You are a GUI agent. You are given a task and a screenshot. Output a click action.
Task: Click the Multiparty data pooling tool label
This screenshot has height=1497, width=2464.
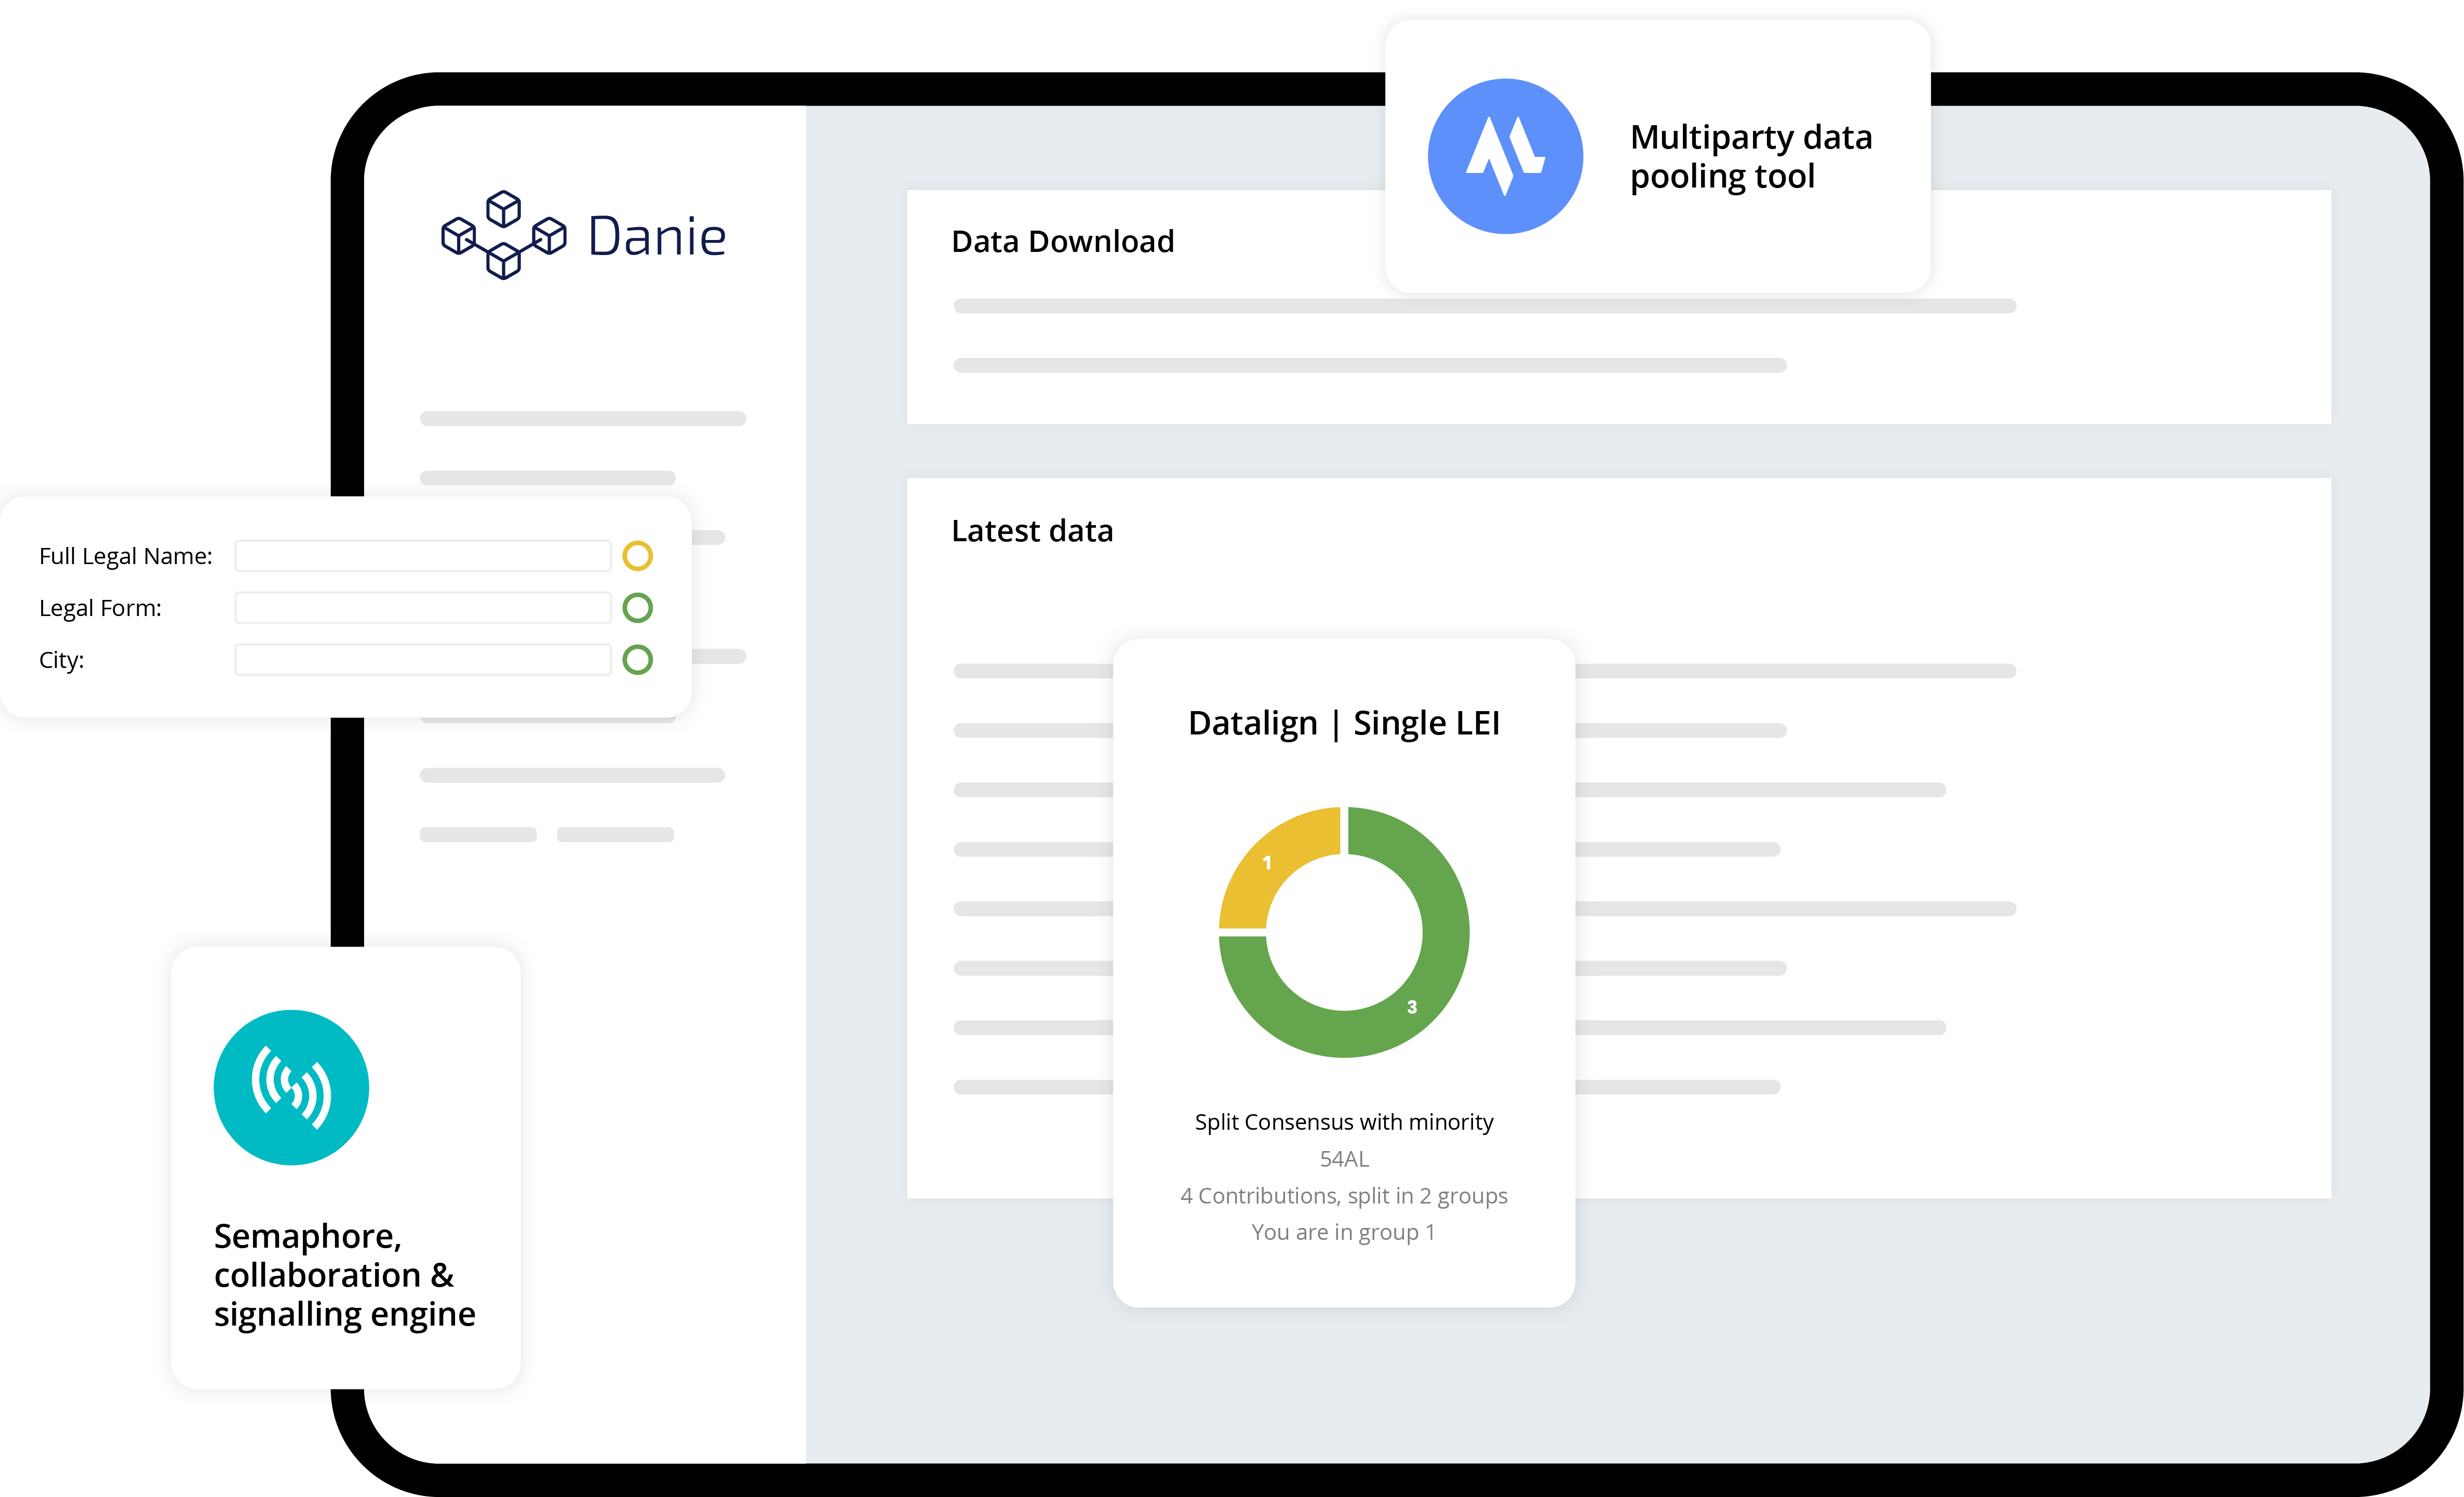[1750, 157]
